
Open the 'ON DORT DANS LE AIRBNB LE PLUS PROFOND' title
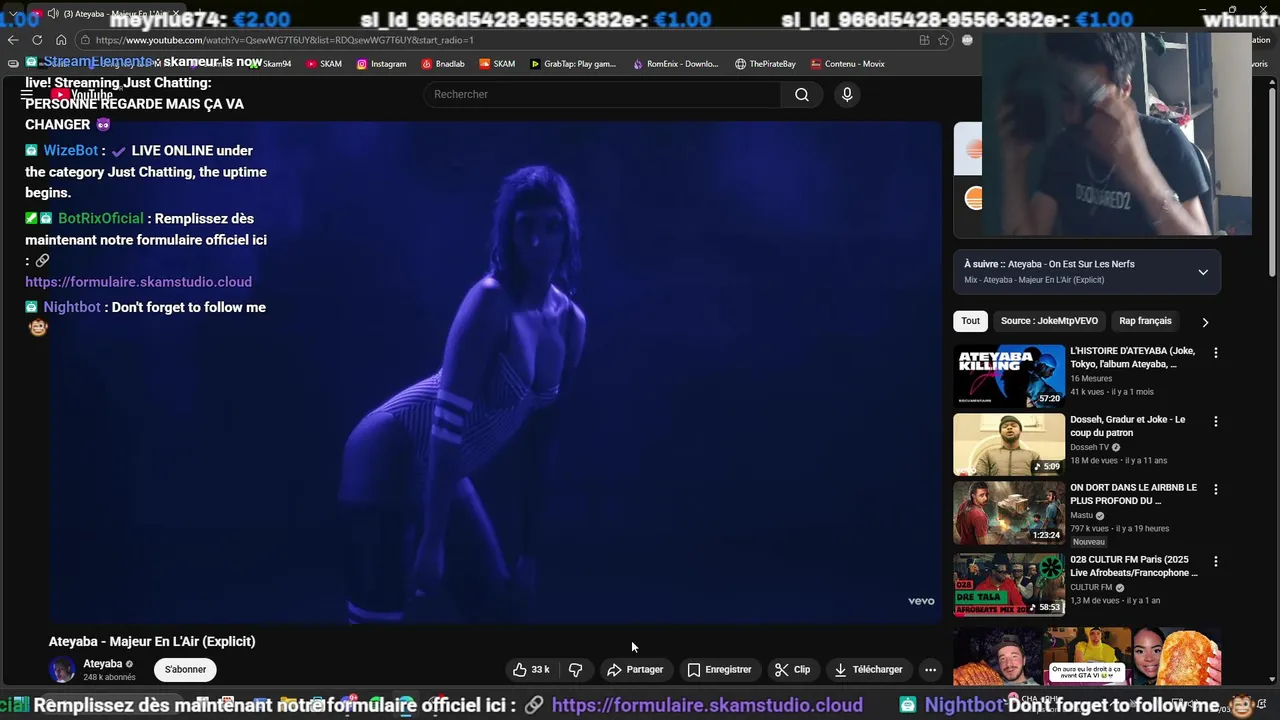(1134, 494)
